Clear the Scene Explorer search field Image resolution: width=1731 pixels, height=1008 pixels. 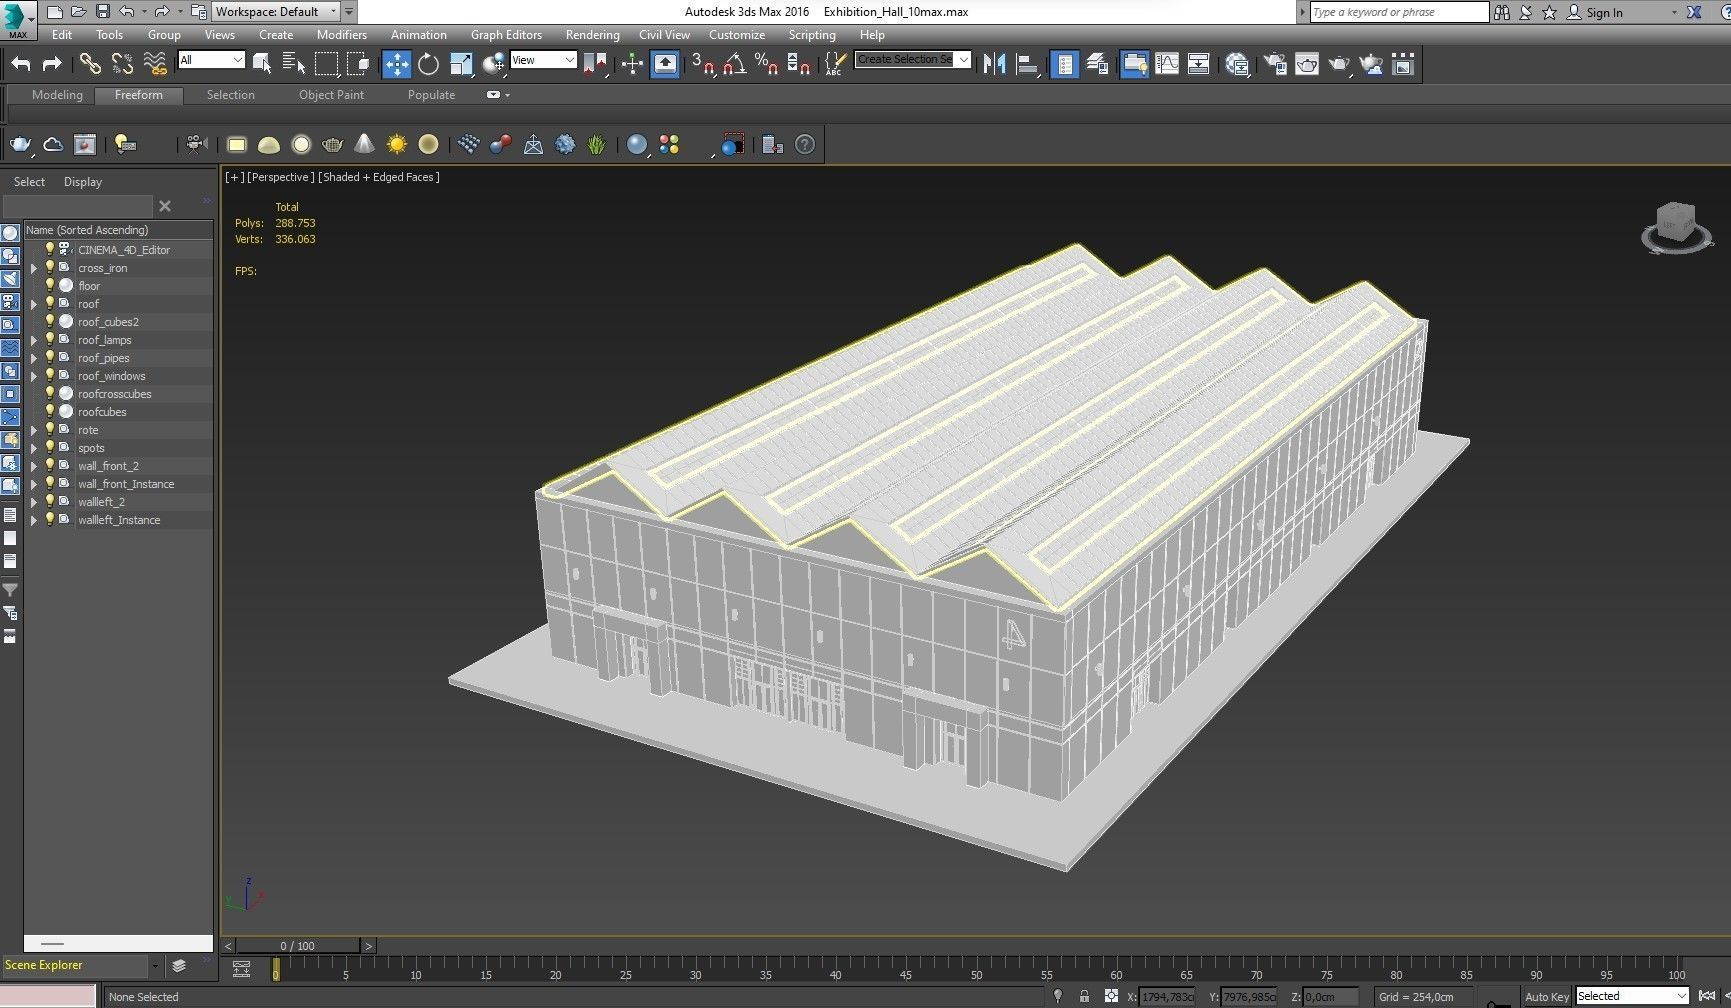165,206
